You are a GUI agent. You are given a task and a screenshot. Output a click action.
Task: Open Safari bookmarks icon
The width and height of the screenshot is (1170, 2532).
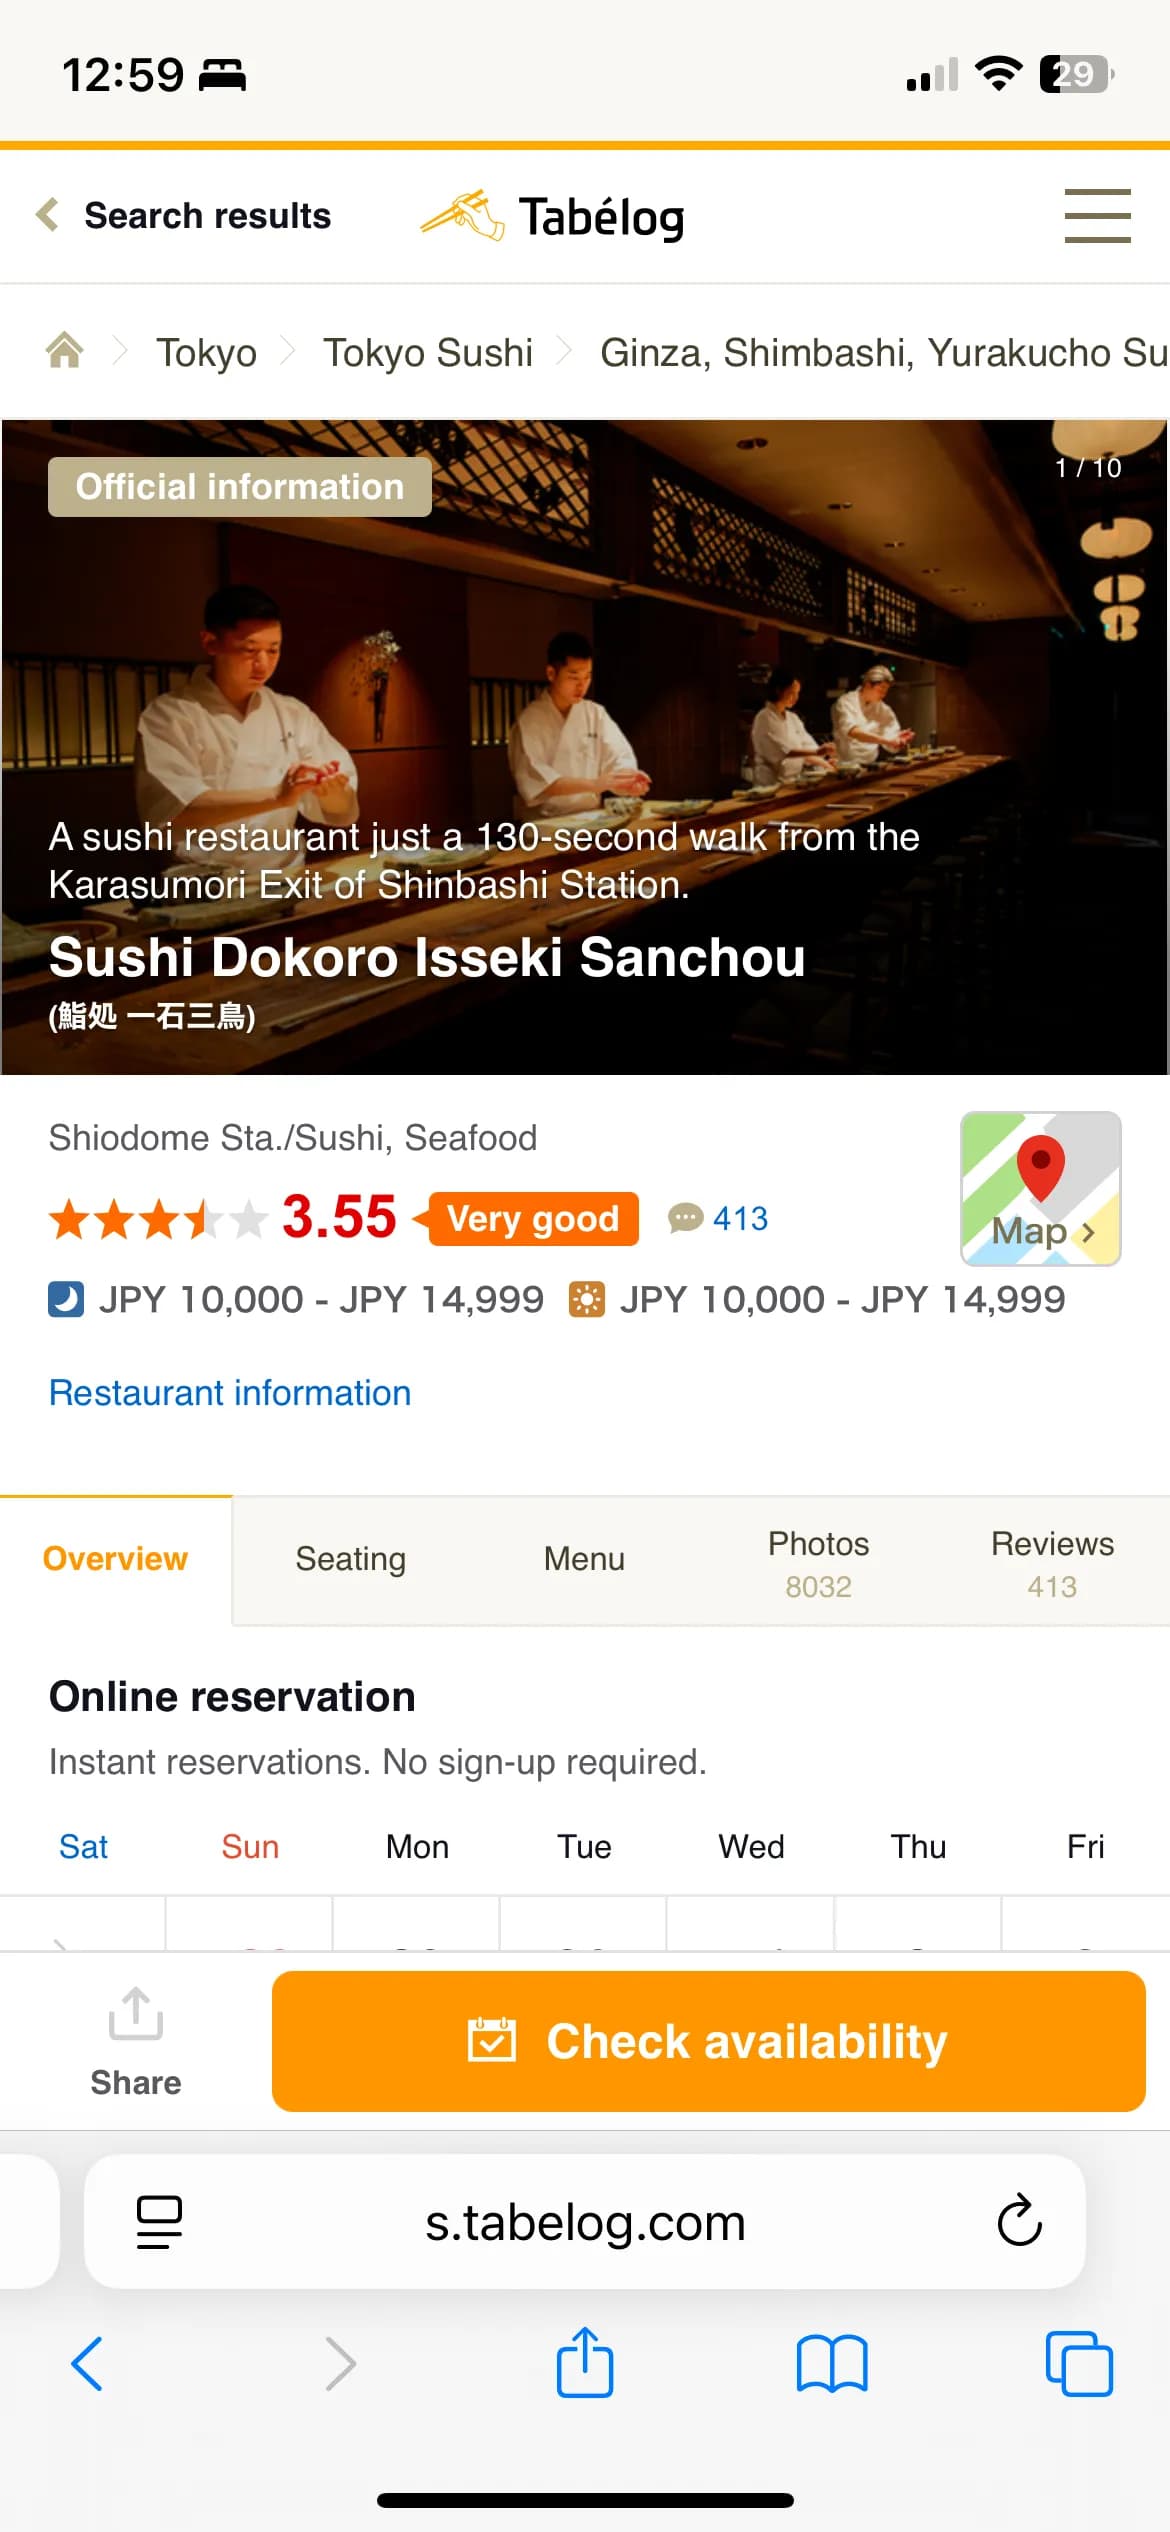[831, 2364]
